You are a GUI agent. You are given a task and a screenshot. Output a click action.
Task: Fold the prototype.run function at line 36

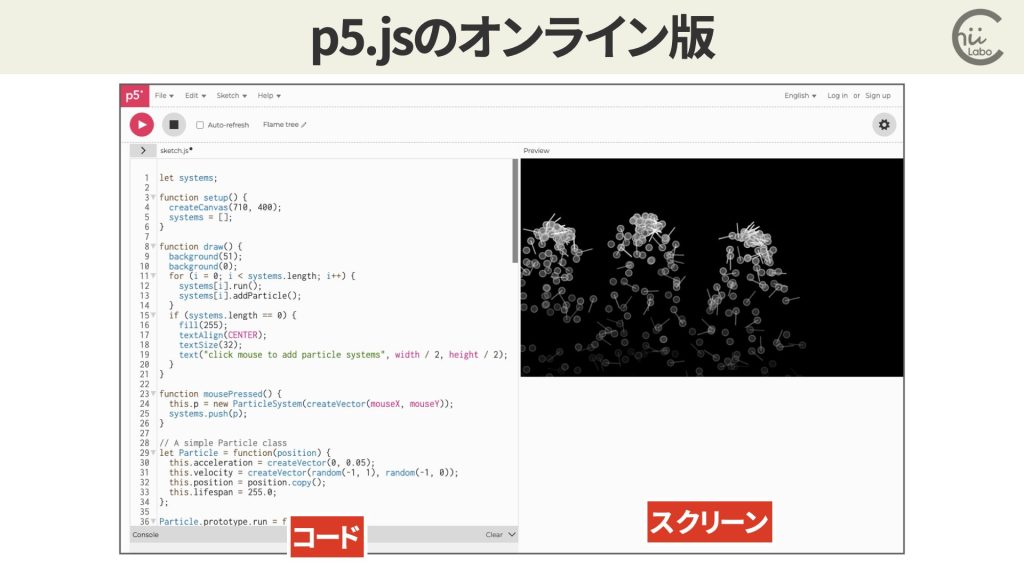pos(153,521)
